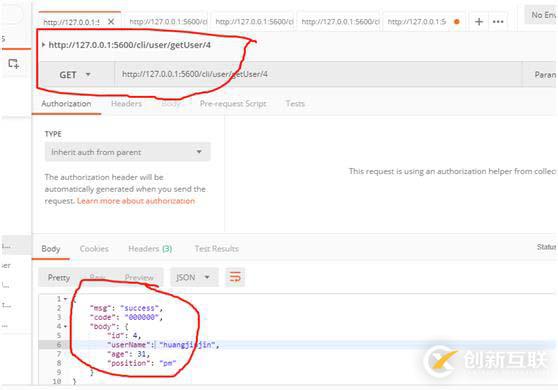Add a new request tab with plus icon
558x390 pixels.
click(x=479, y=22)
